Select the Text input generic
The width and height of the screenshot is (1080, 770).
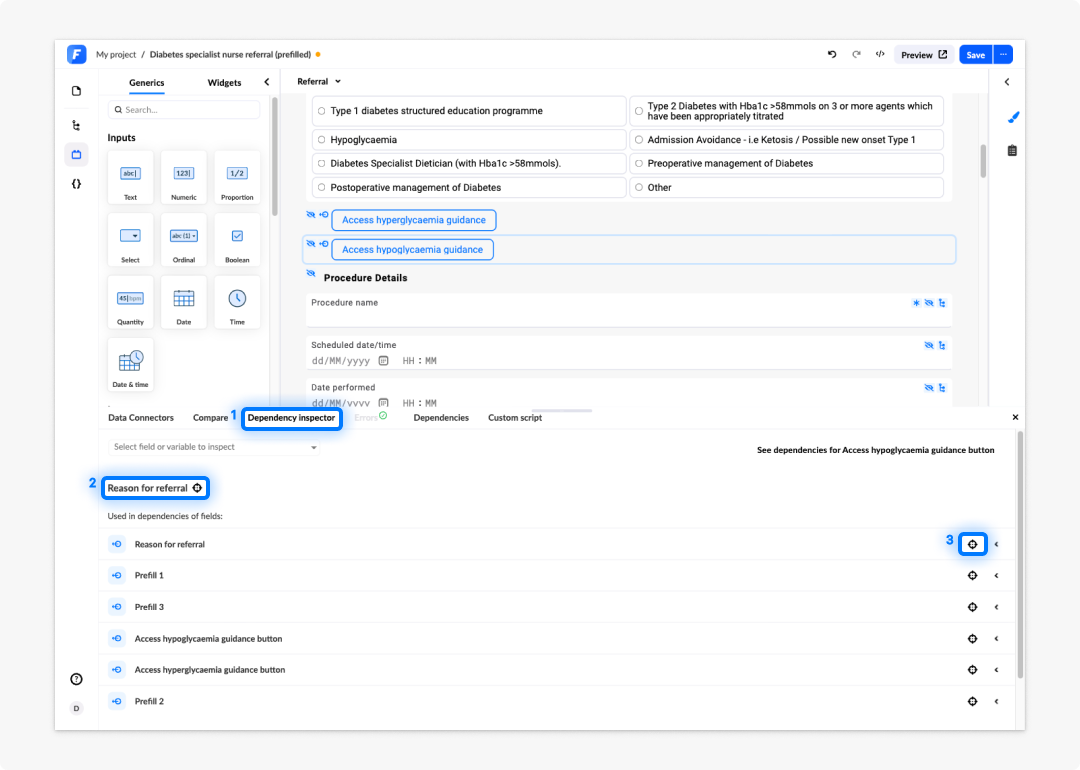point(130,178)
